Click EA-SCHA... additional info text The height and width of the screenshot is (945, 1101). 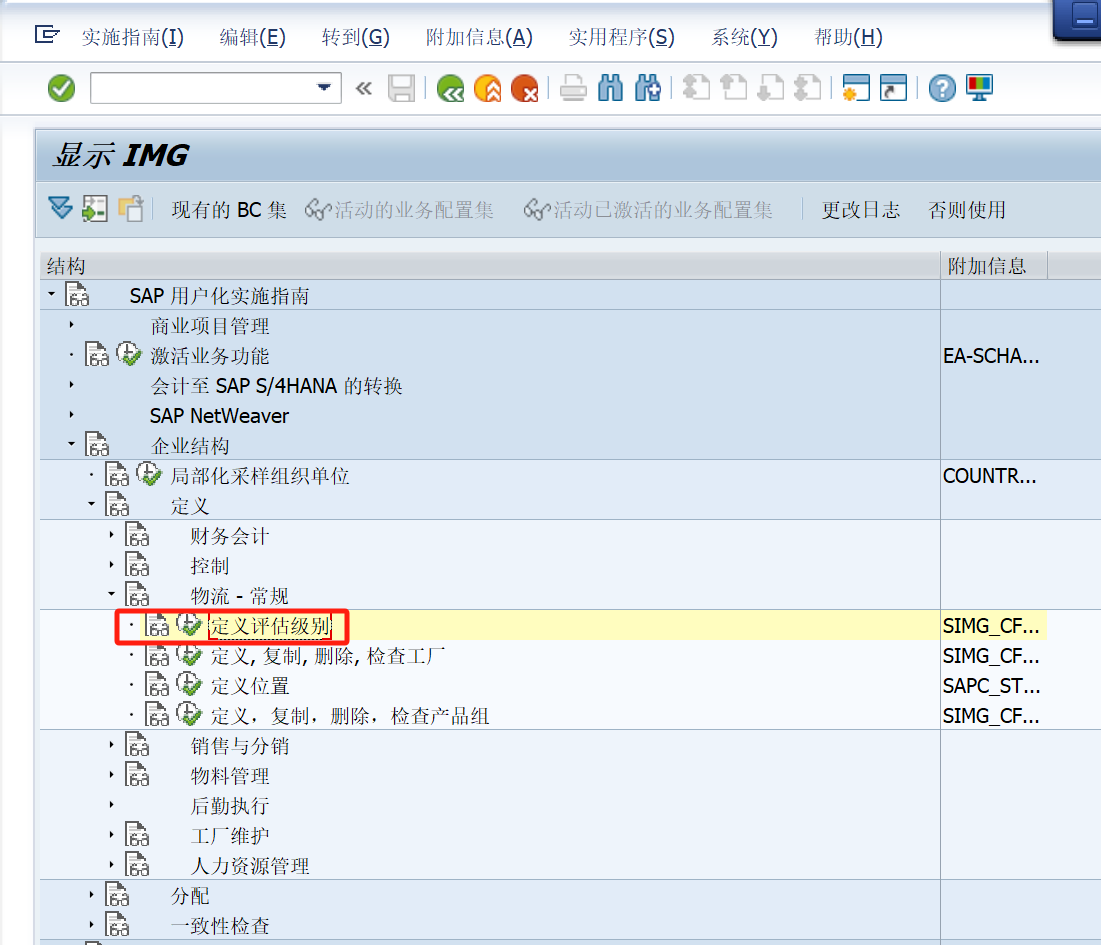click(x=991, y=356)
